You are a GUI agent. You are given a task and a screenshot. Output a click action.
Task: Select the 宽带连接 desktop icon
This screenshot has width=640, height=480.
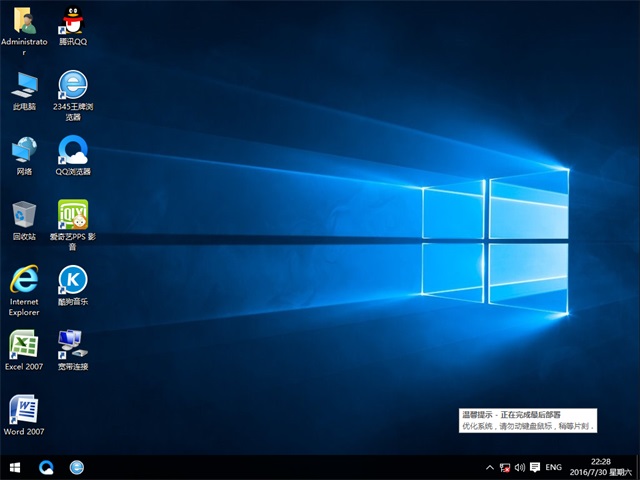pyautogui.click(x=73, y=345)
